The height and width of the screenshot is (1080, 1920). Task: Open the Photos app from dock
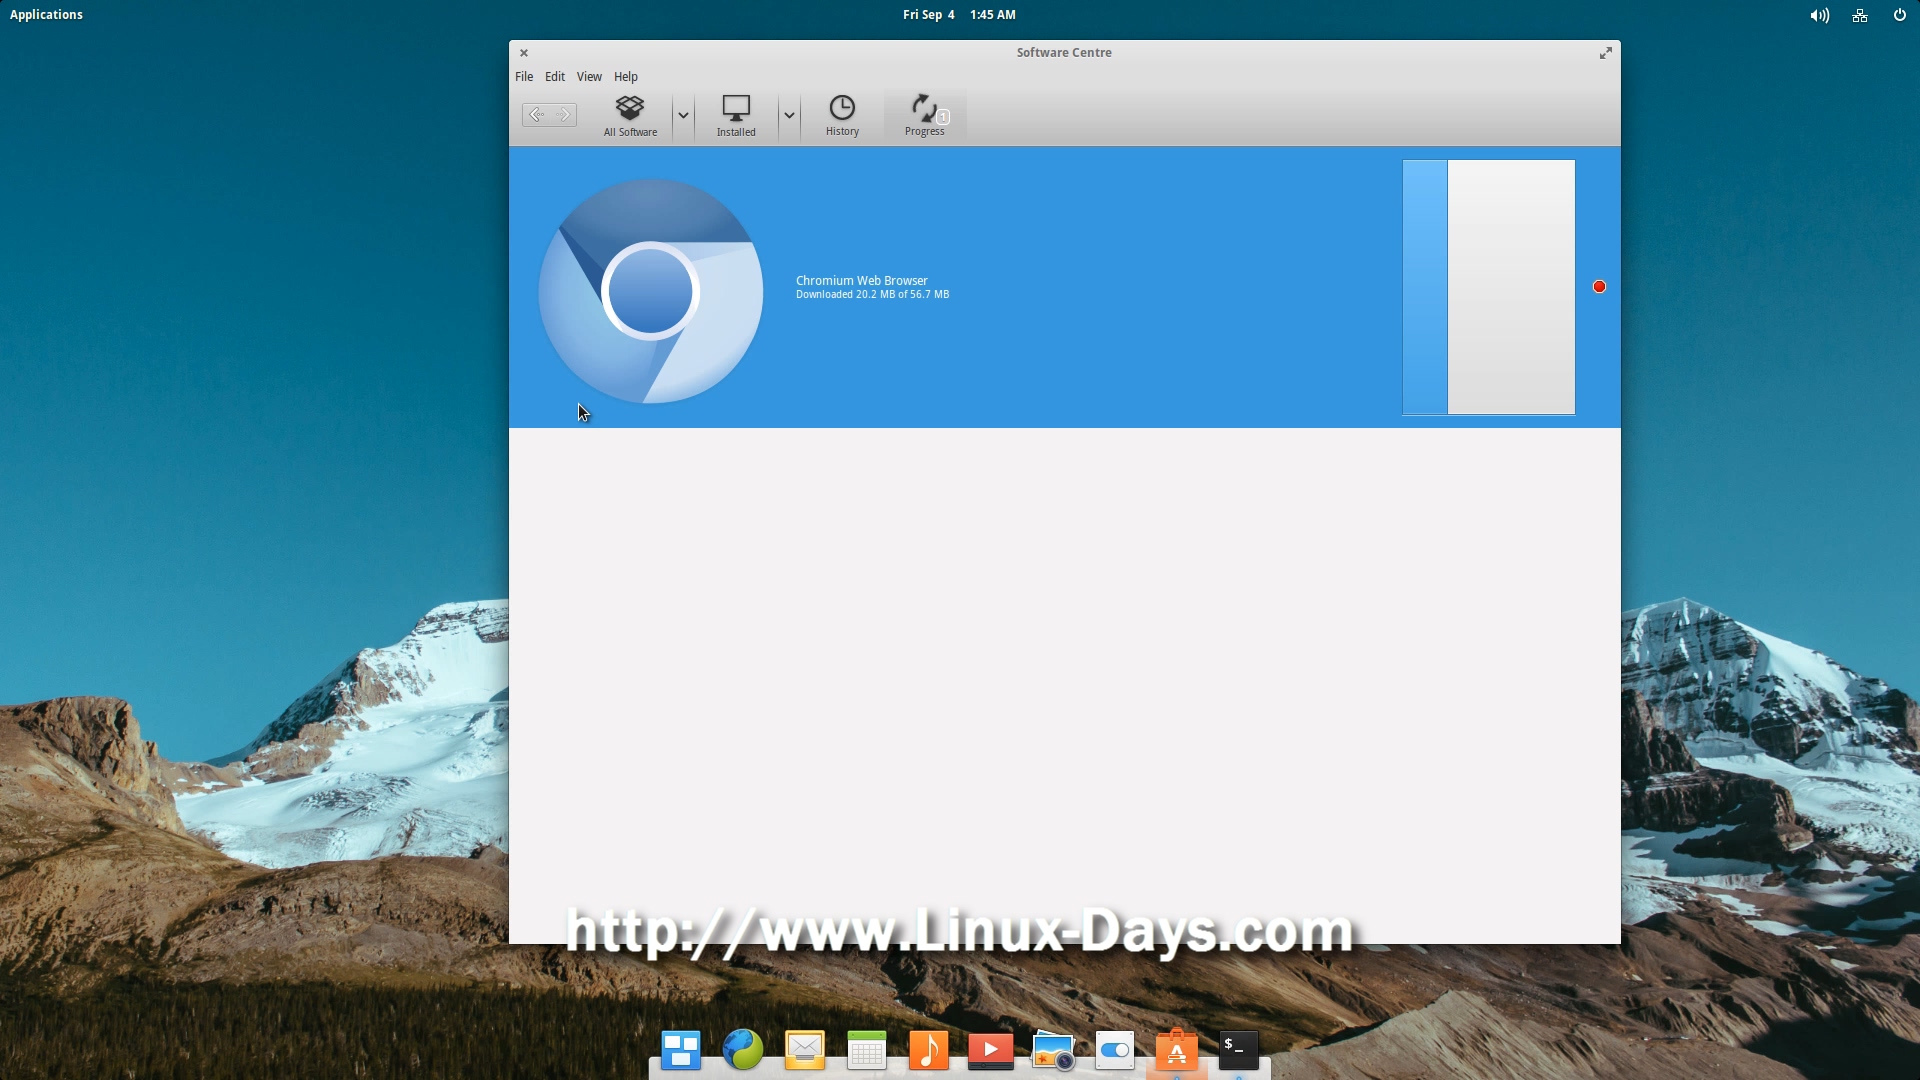coord(1053,1050)
